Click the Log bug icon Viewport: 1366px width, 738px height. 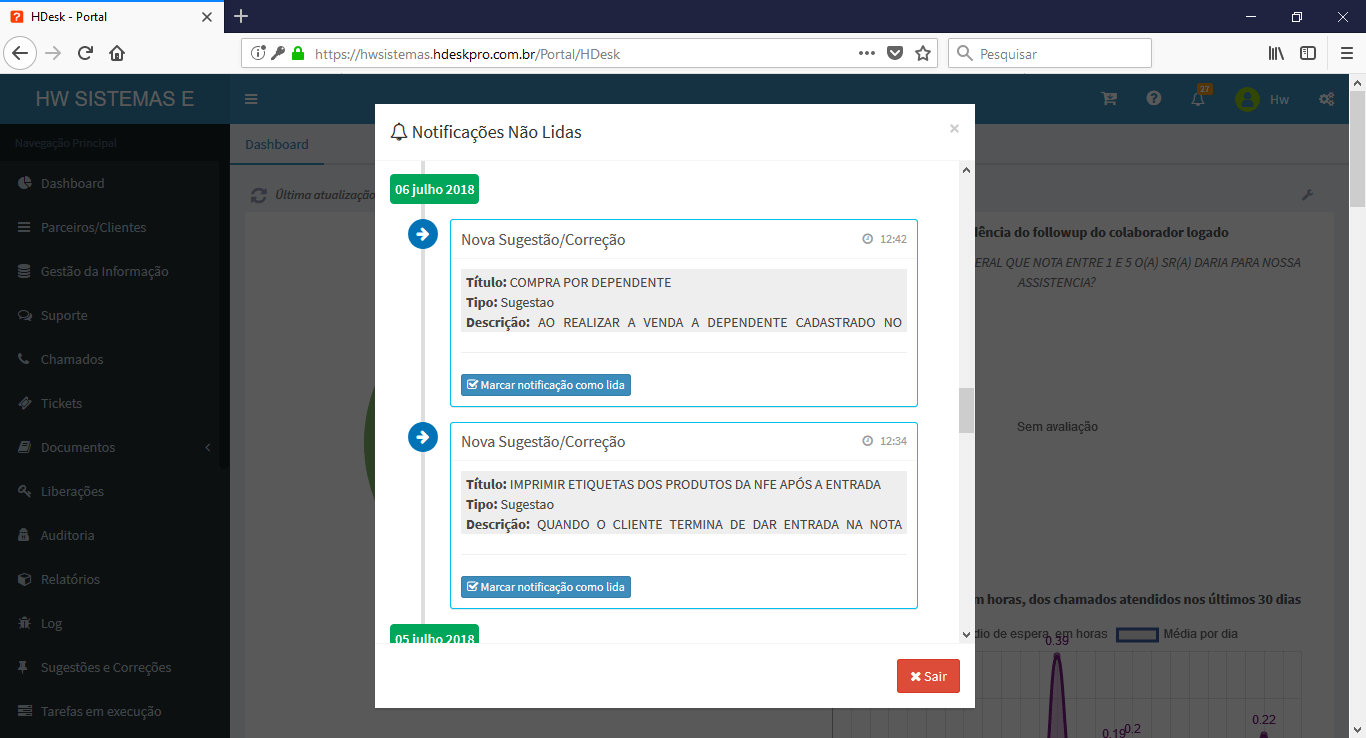[x=24, y=623]
